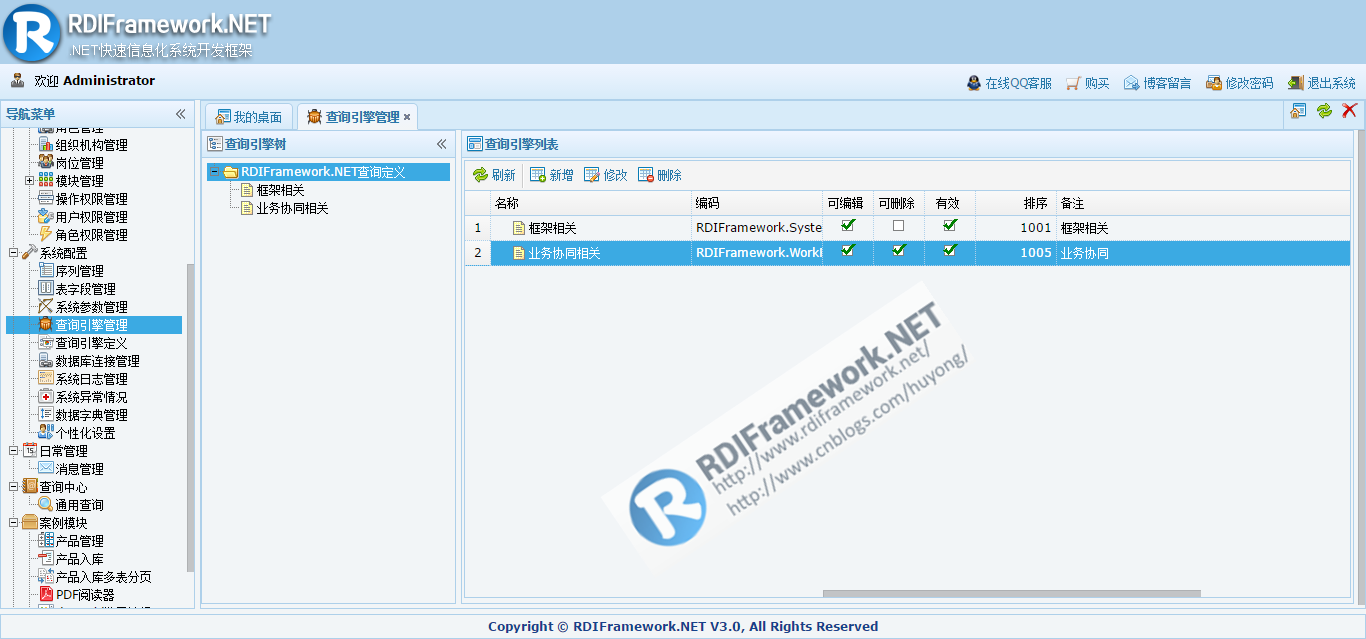Click the 组织机构管理 icon
1366x639 pixels.
(46, 145)
